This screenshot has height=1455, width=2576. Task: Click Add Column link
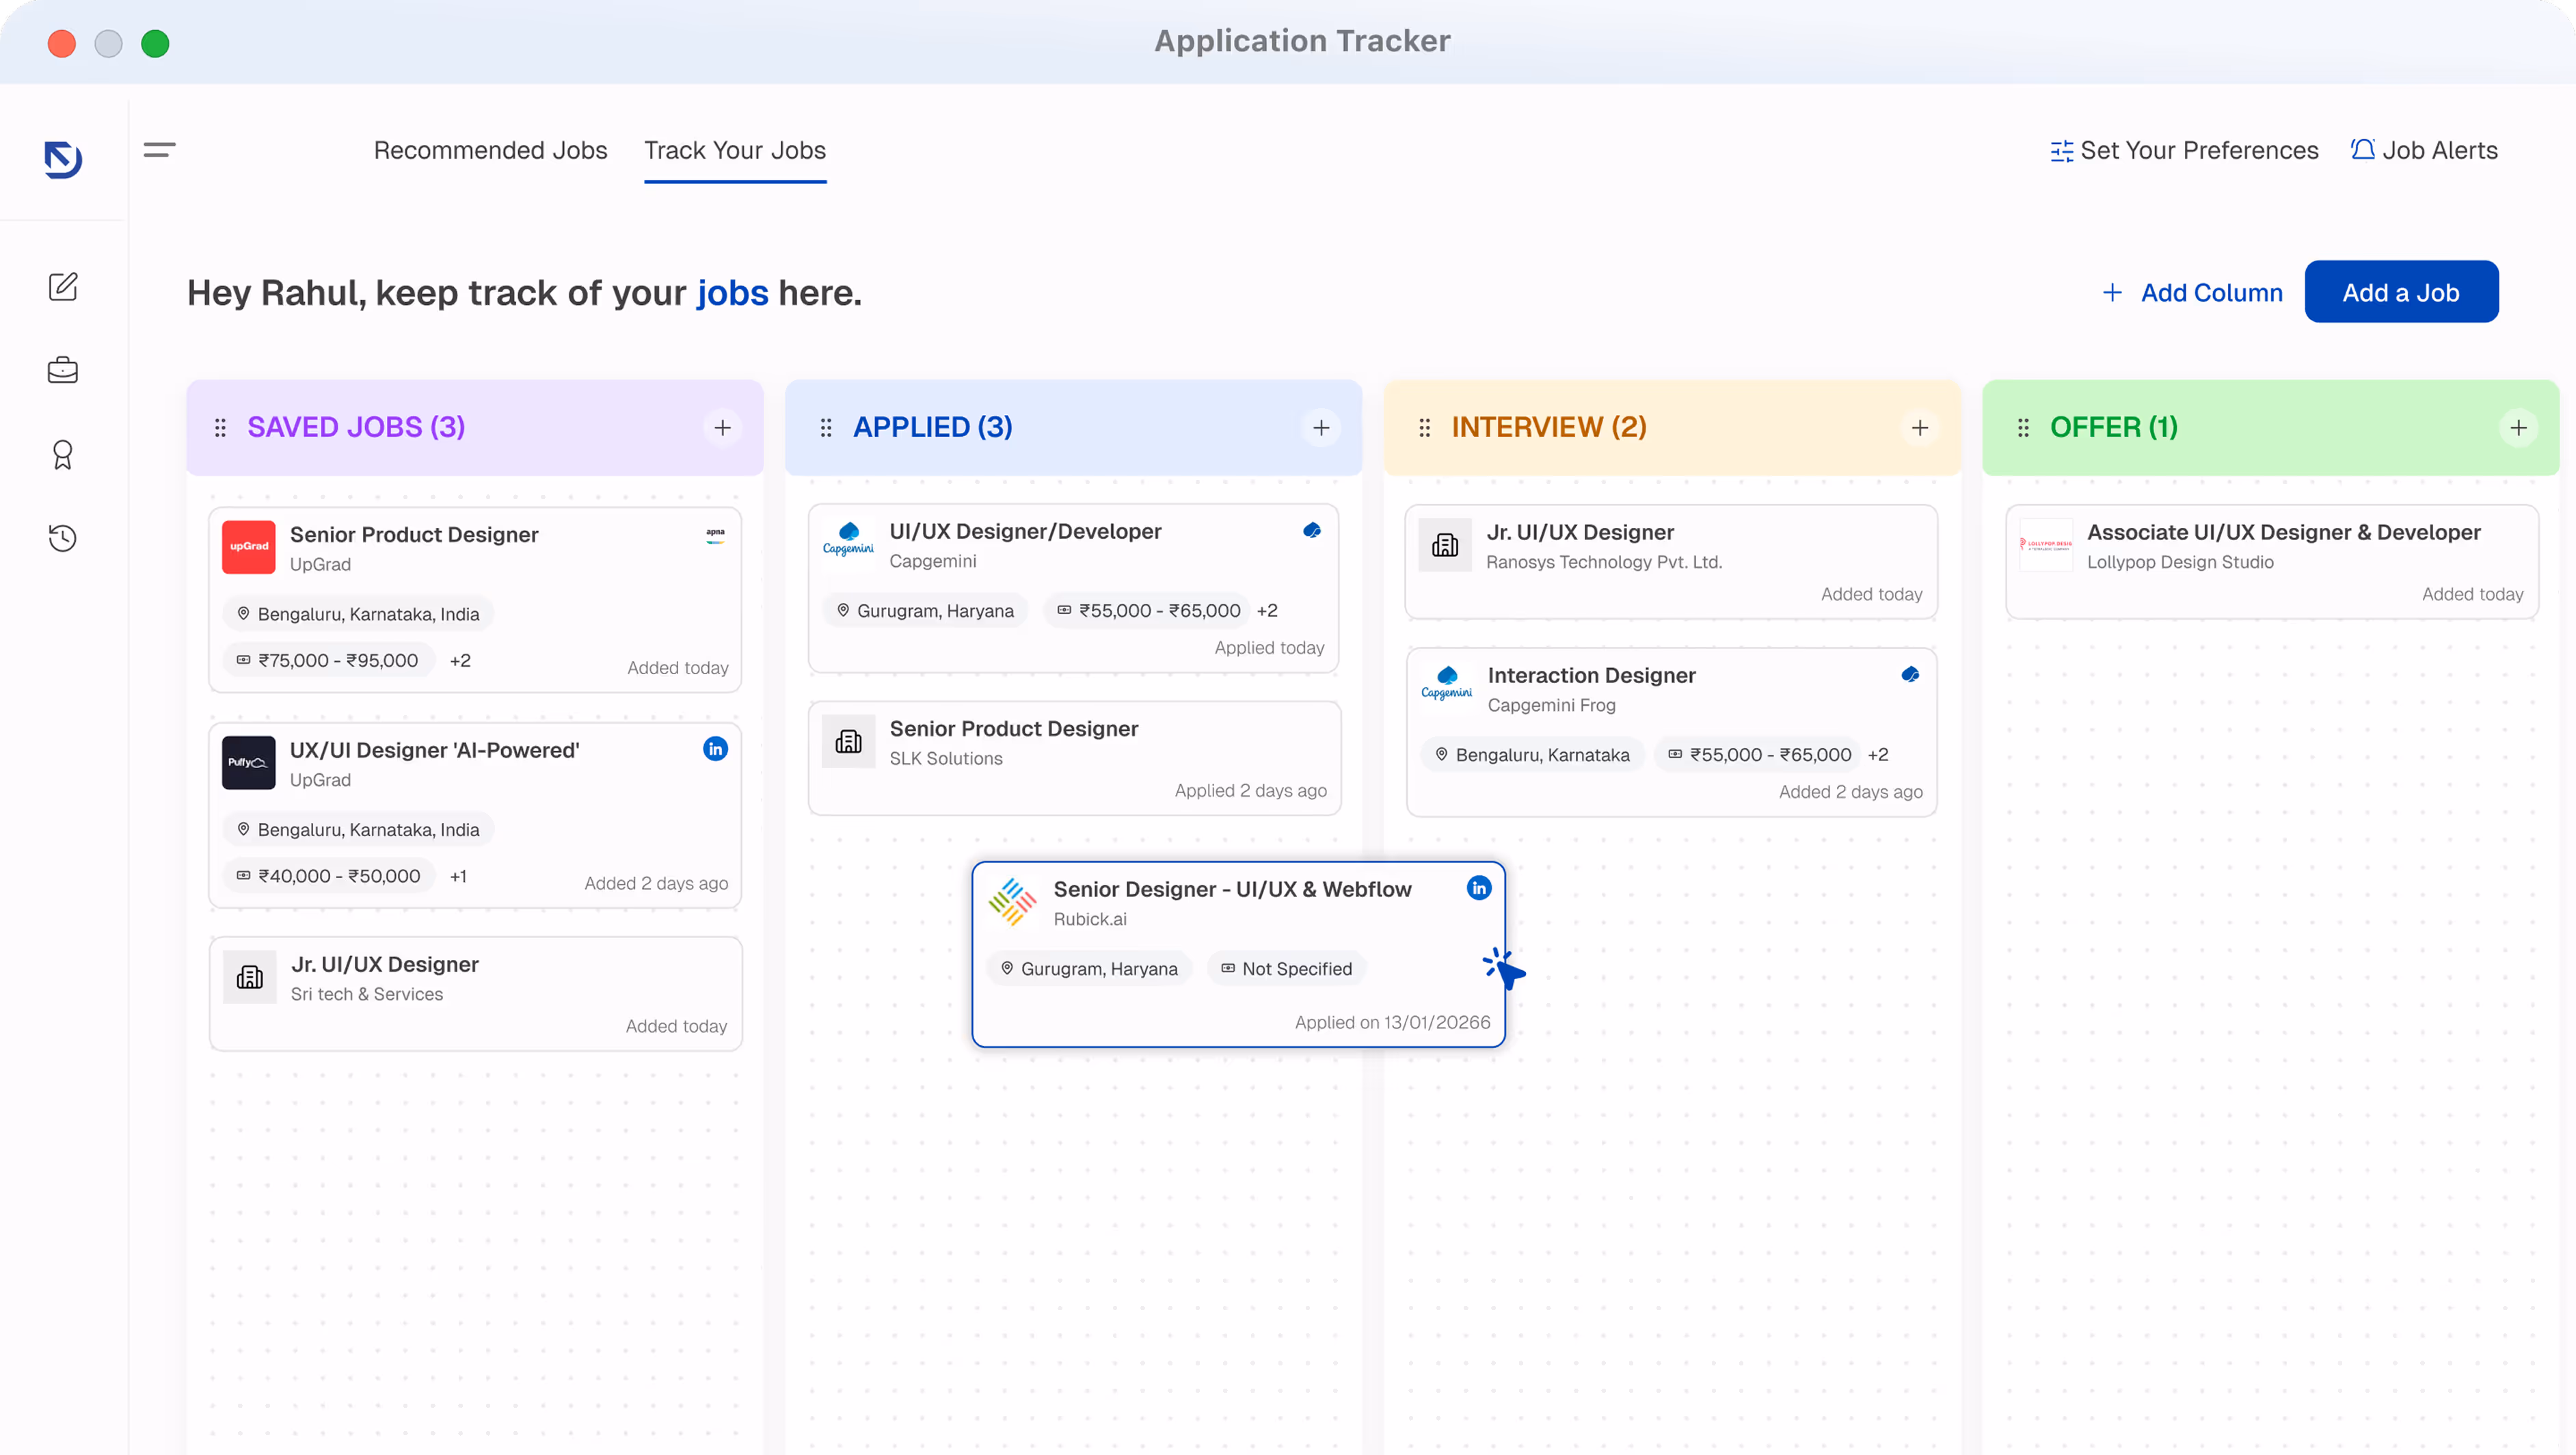(x=2193, y=293)
